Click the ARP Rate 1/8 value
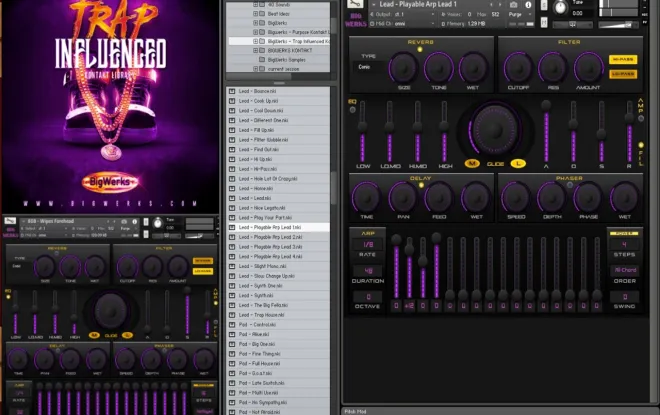Image resolution: width=660 pixels, height=415 pixels. [368, 244]
